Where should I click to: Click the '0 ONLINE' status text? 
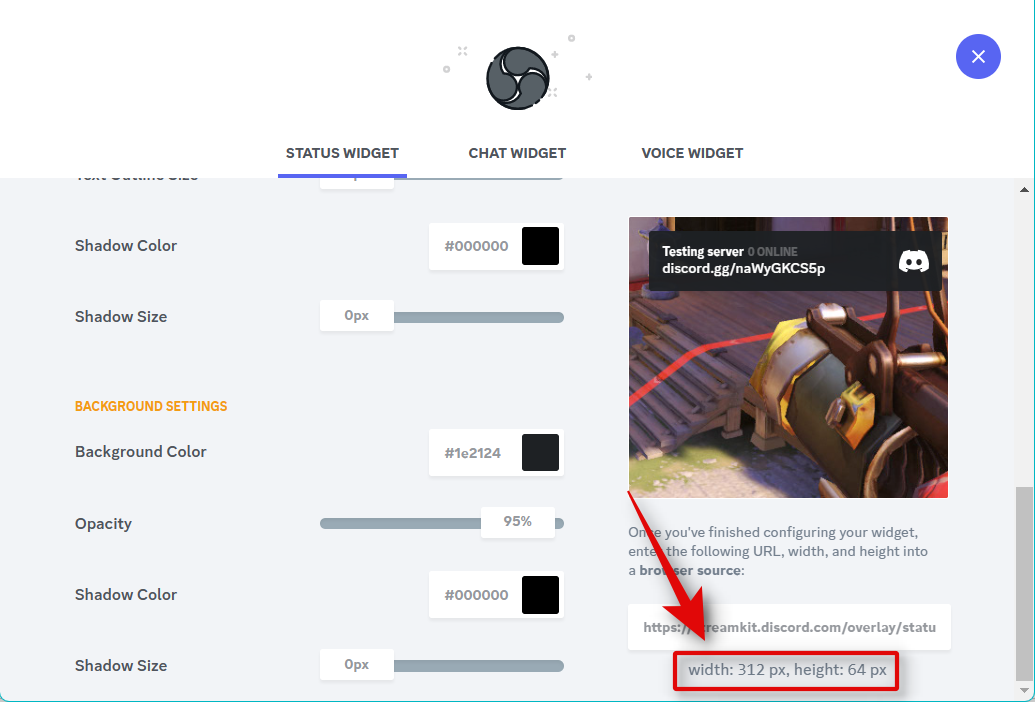pyautogui.click(x=772, y=252)
